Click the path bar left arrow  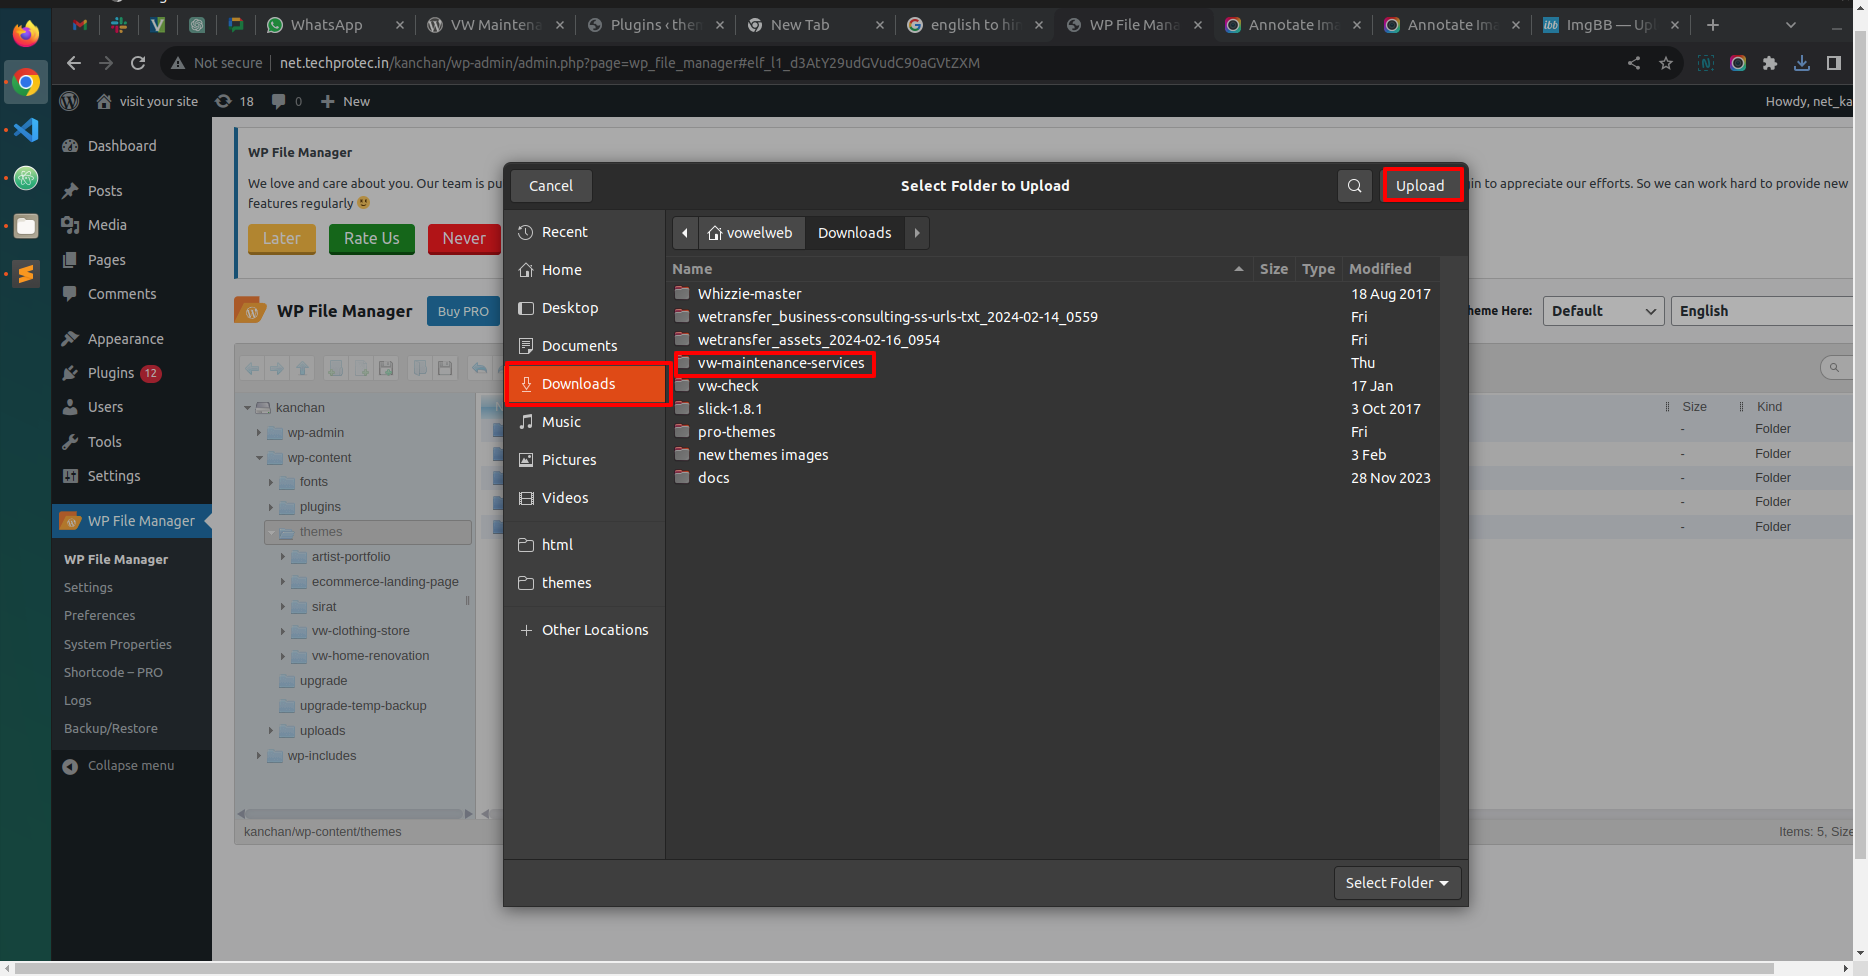[685, 233]
